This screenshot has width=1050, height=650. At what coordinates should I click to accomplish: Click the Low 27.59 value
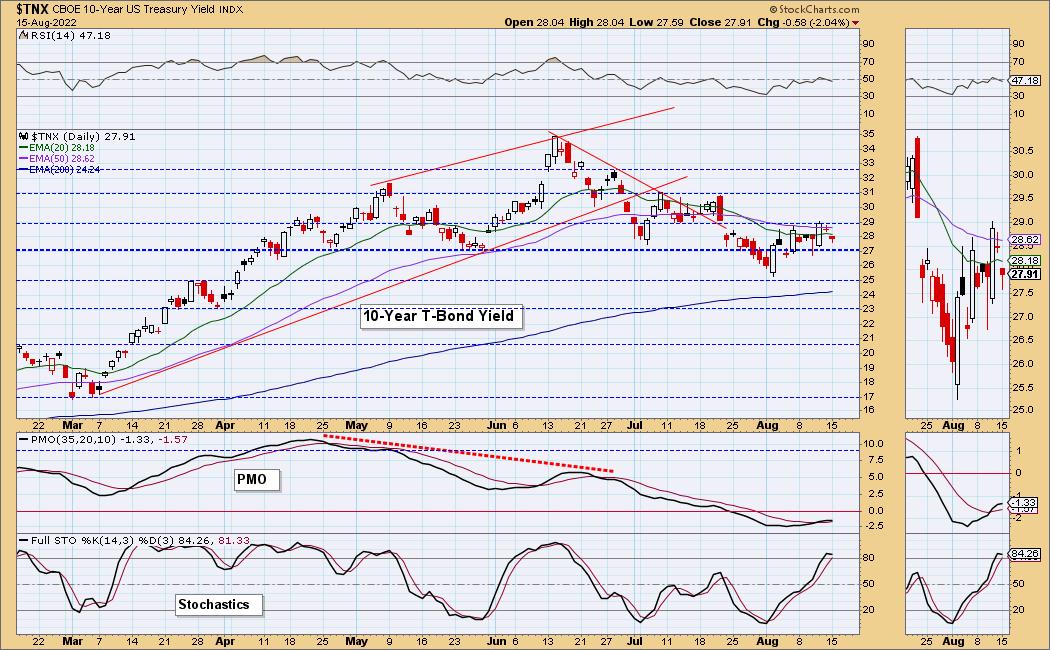656,22
